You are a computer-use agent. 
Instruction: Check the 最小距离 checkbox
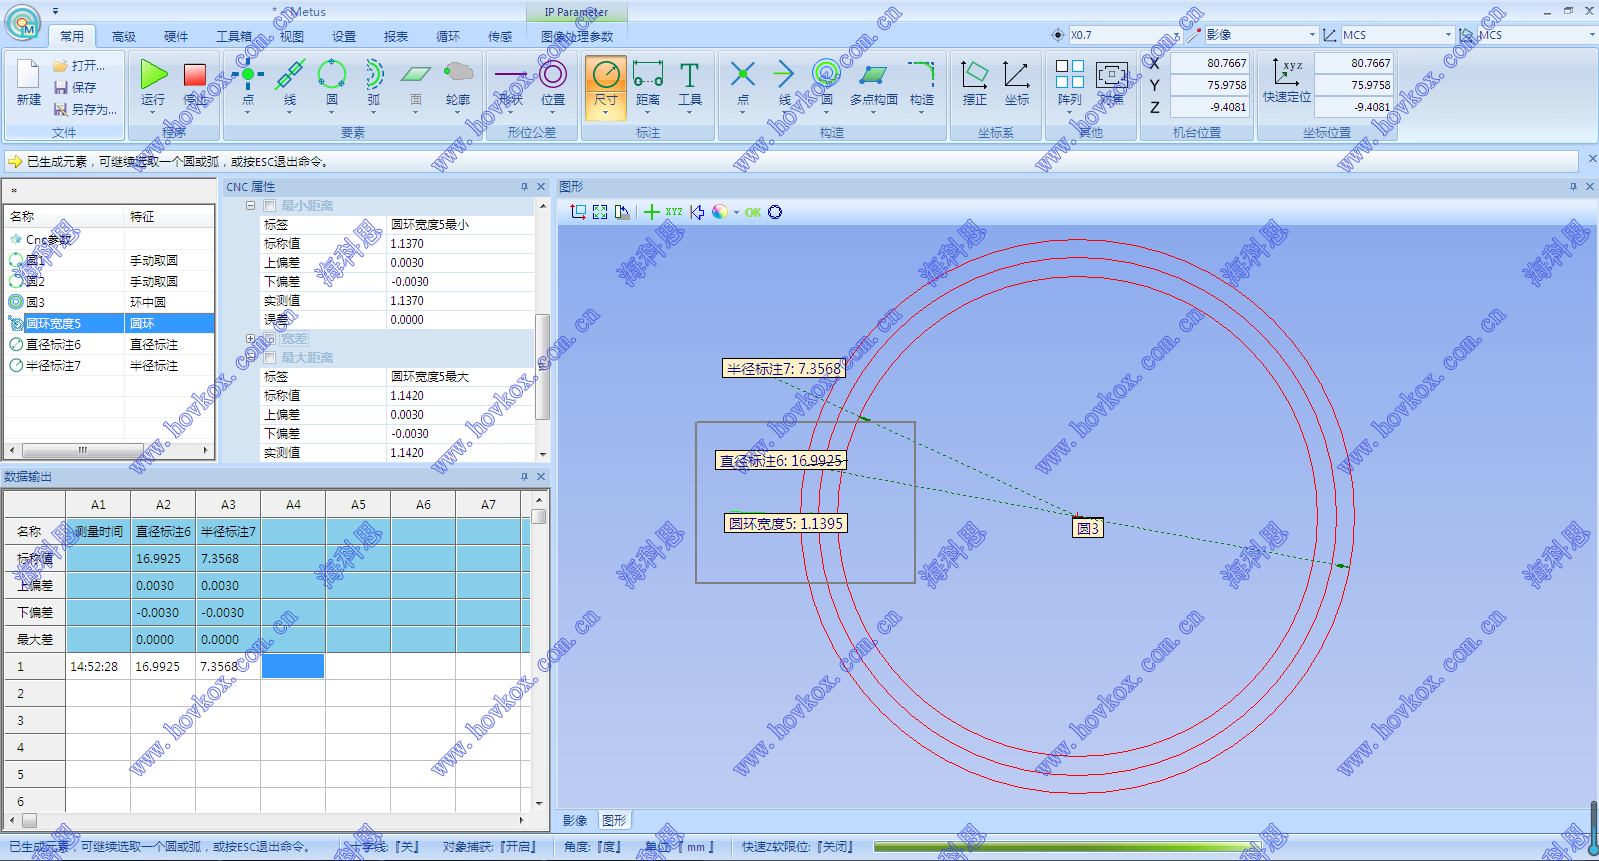coord(270,206)
